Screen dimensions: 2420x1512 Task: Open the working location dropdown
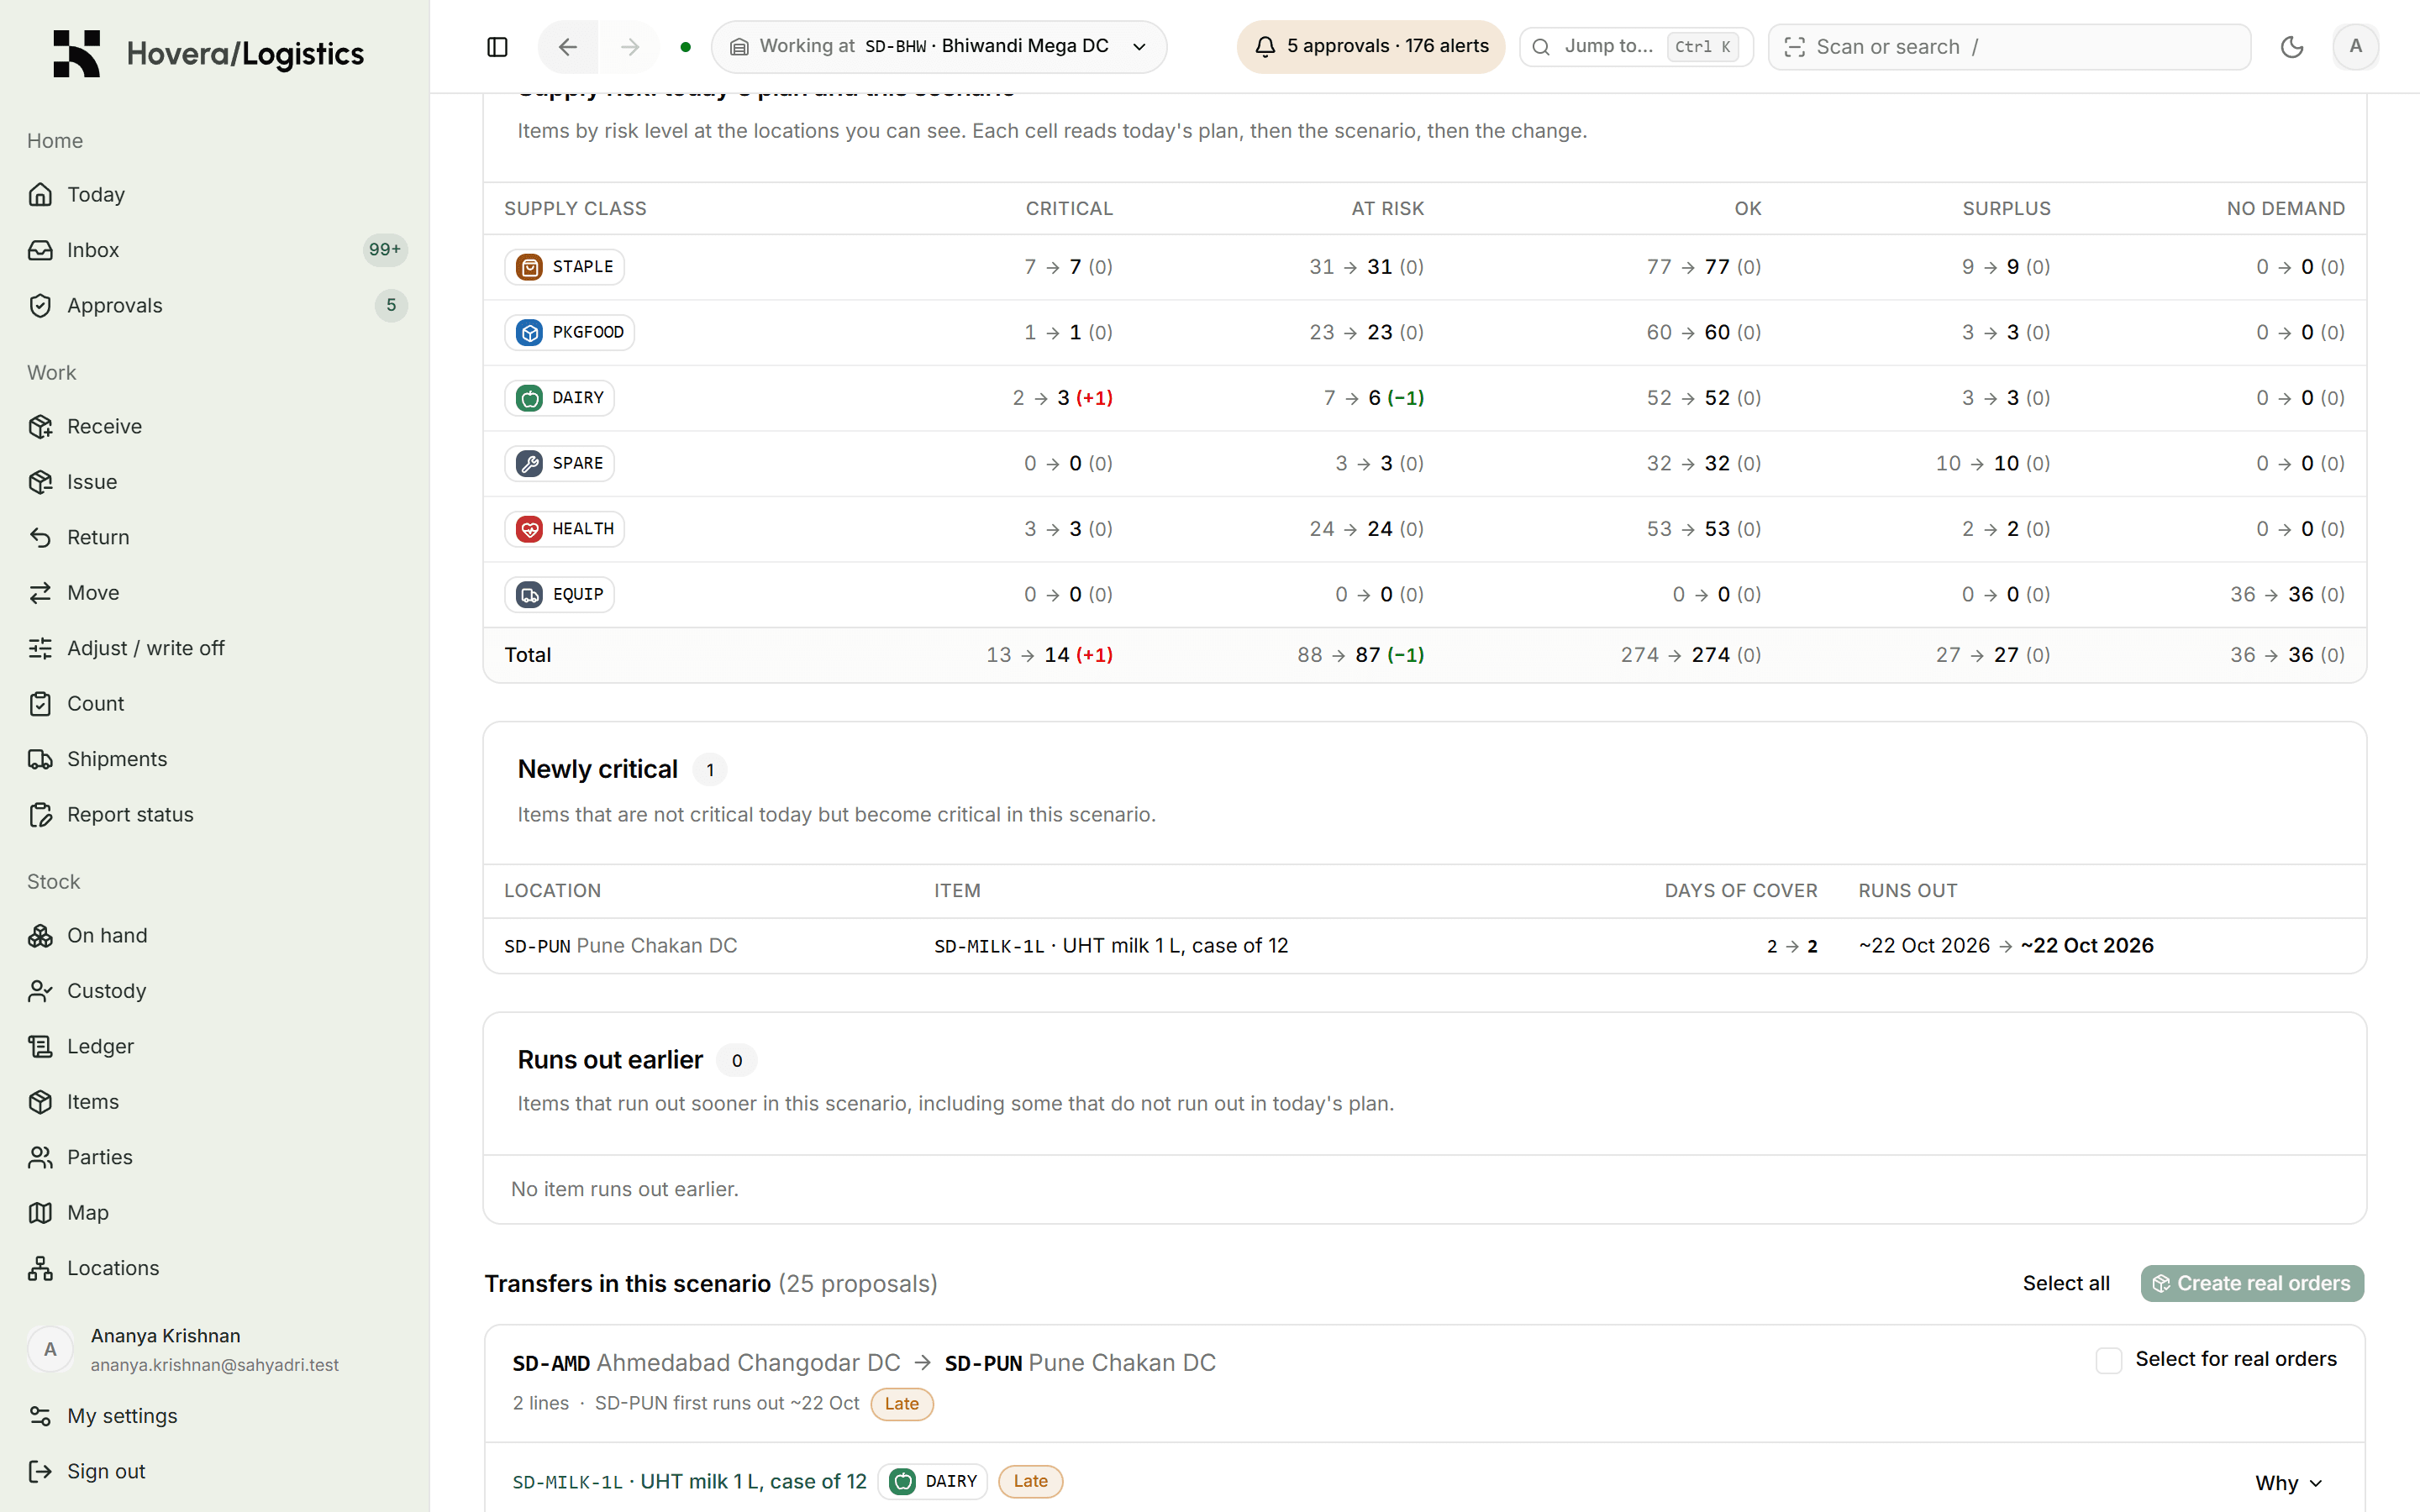coord(939,47)
